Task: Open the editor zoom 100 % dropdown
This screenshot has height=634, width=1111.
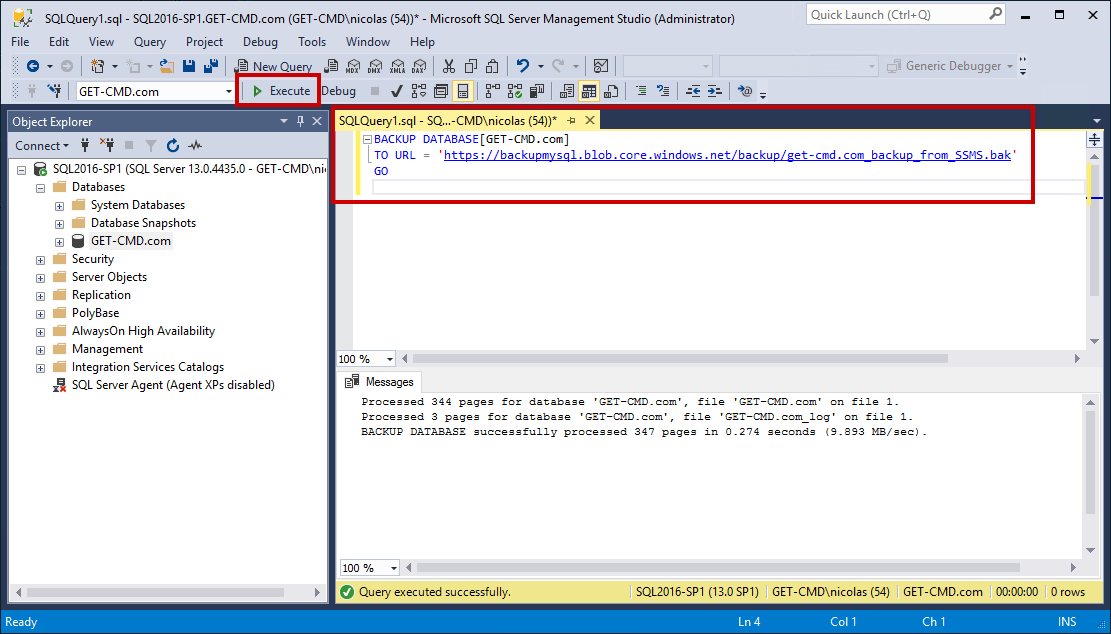Action: pyautogui.click(x=390, y=359)
